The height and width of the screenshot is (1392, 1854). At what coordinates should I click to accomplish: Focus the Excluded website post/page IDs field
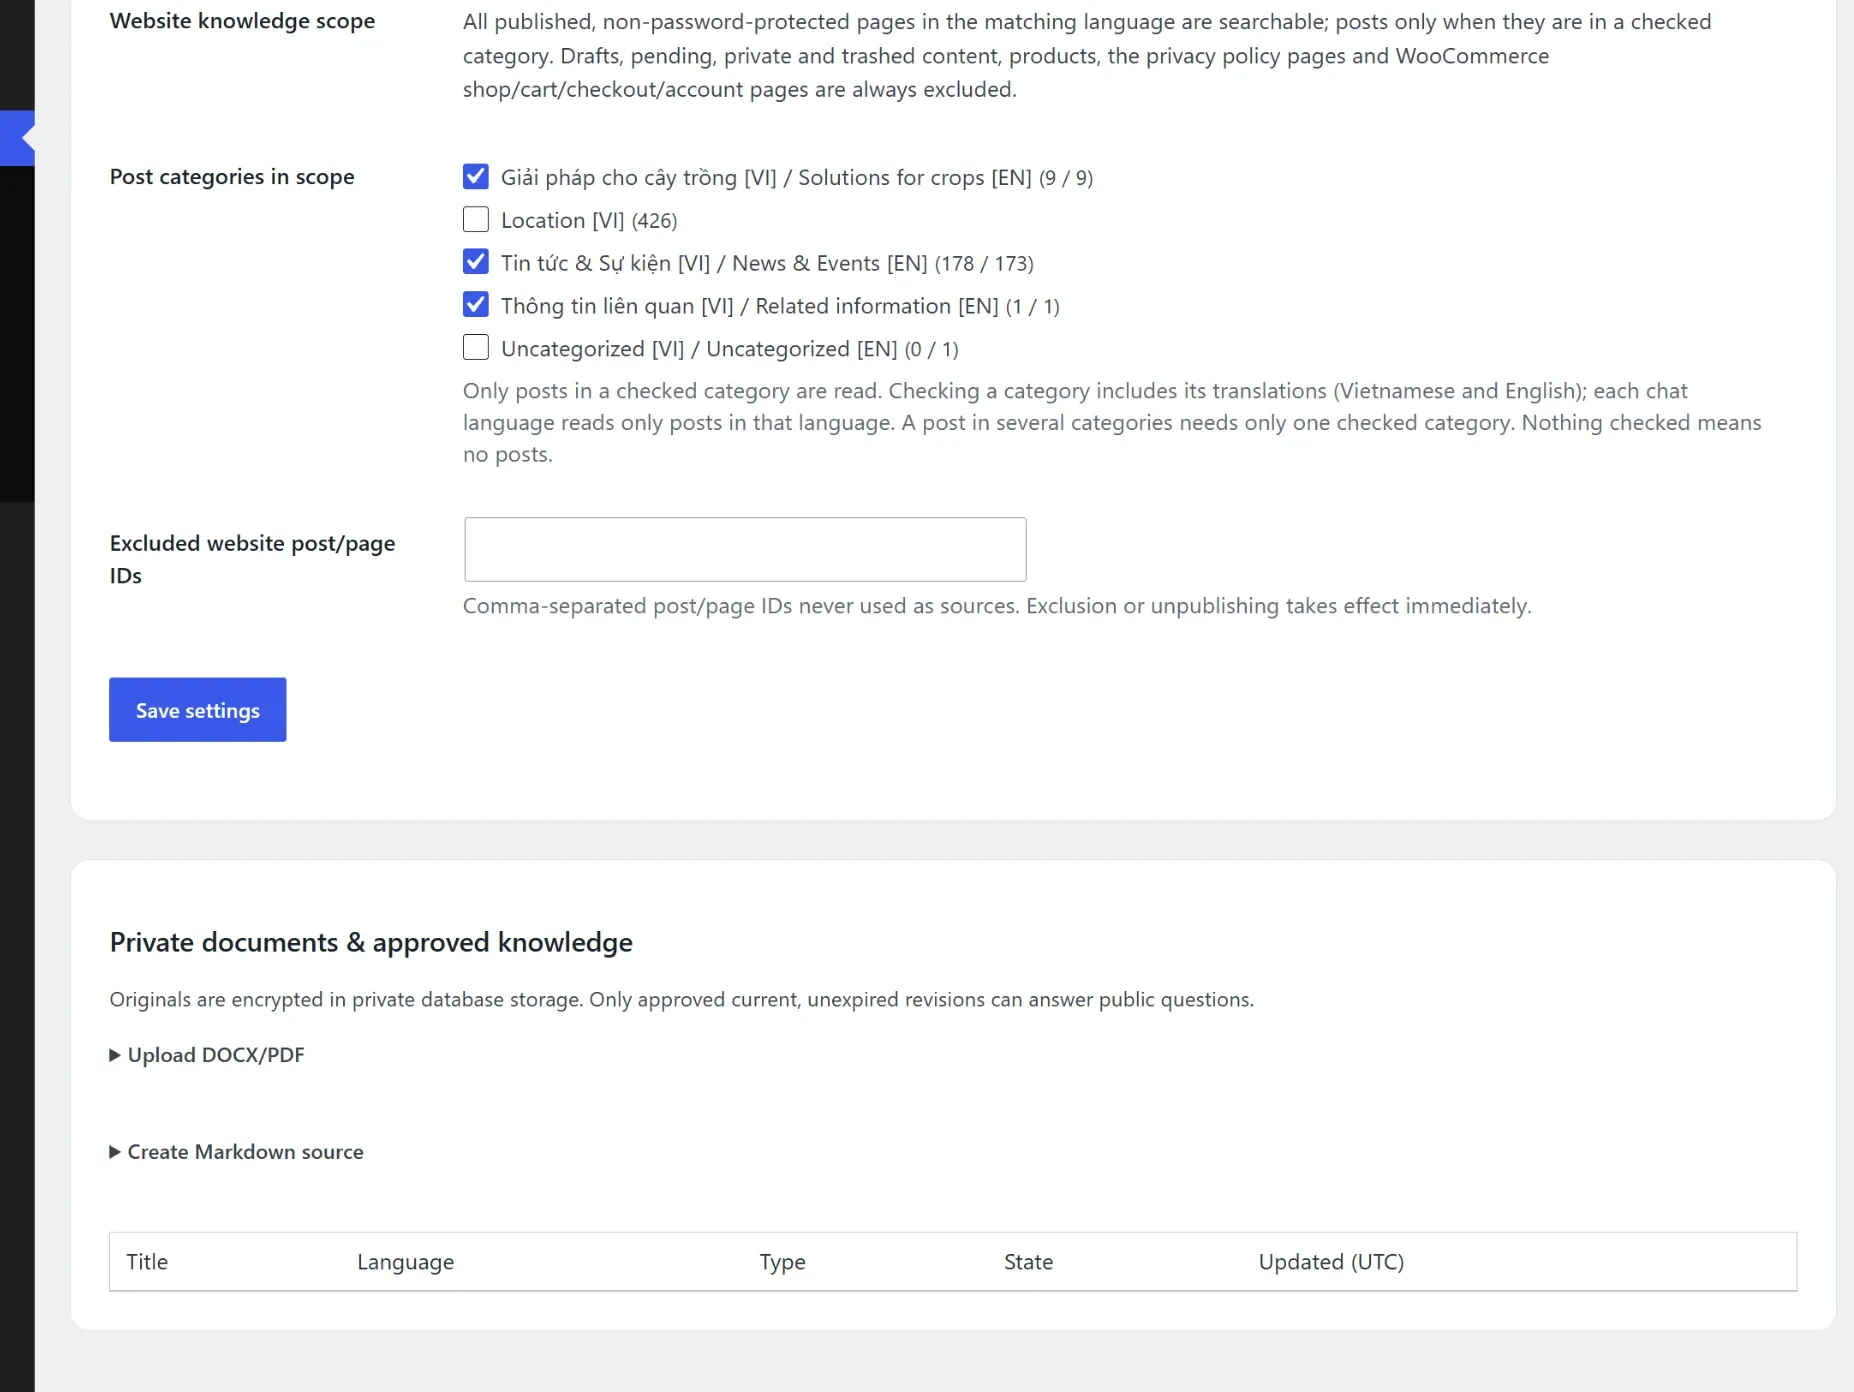click(745, 549)
